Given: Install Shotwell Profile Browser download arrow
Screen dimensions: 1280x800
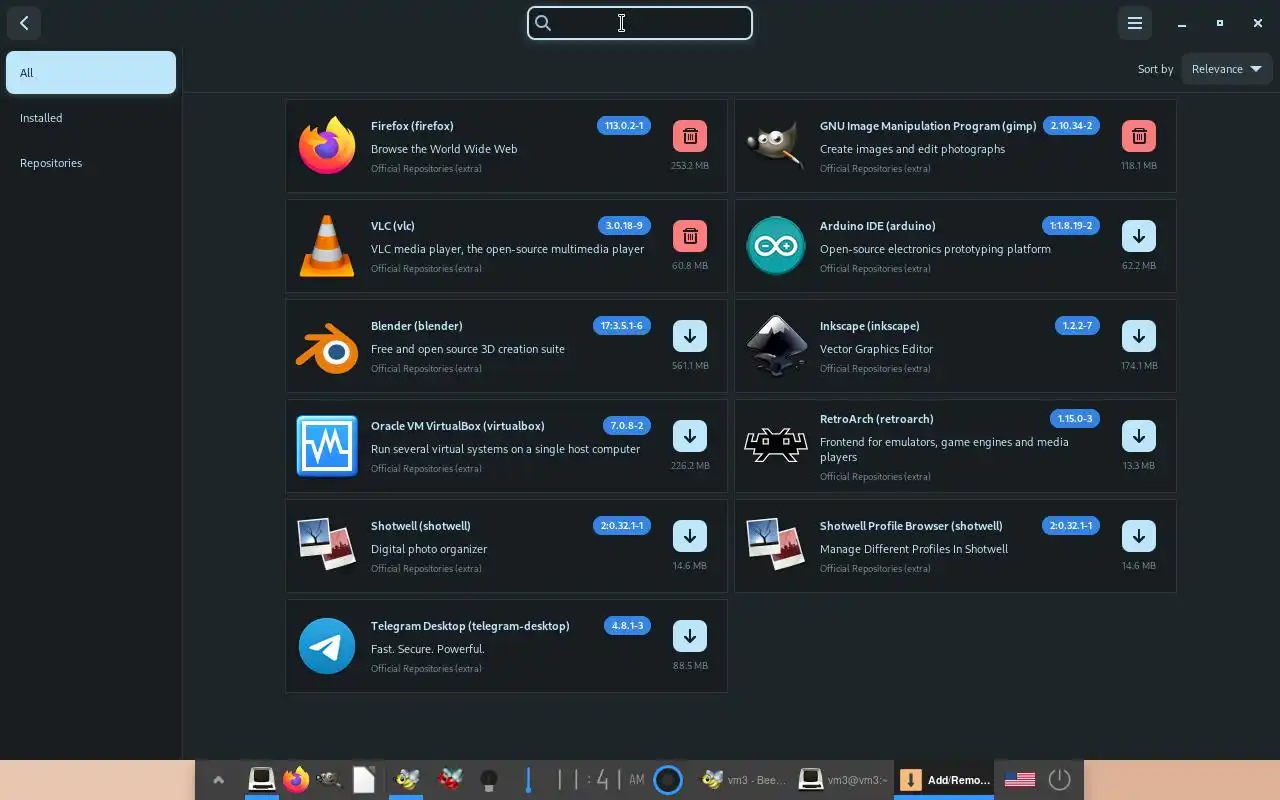Looking at the screenshot, I should click(x=1138, y=536).
